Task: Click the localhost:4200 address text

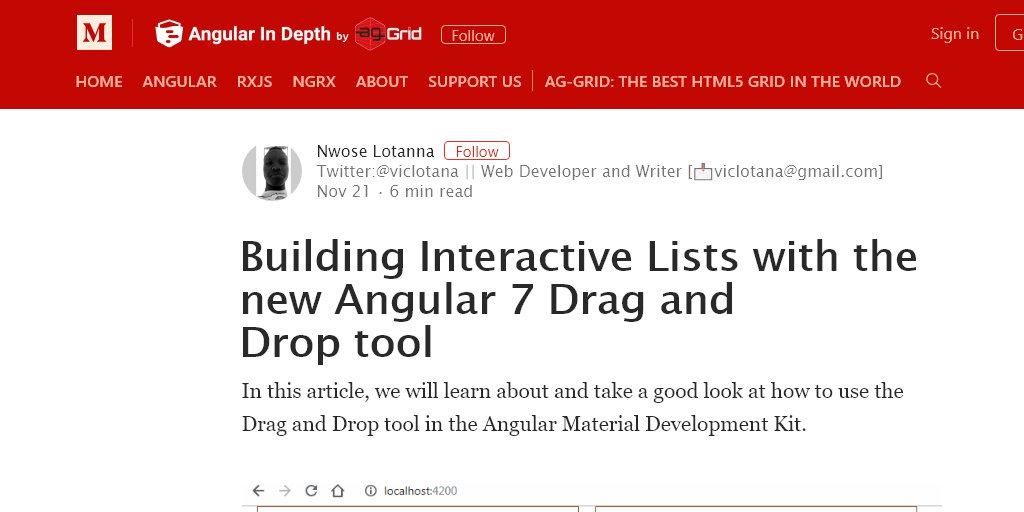Action: tap(421, 491)
